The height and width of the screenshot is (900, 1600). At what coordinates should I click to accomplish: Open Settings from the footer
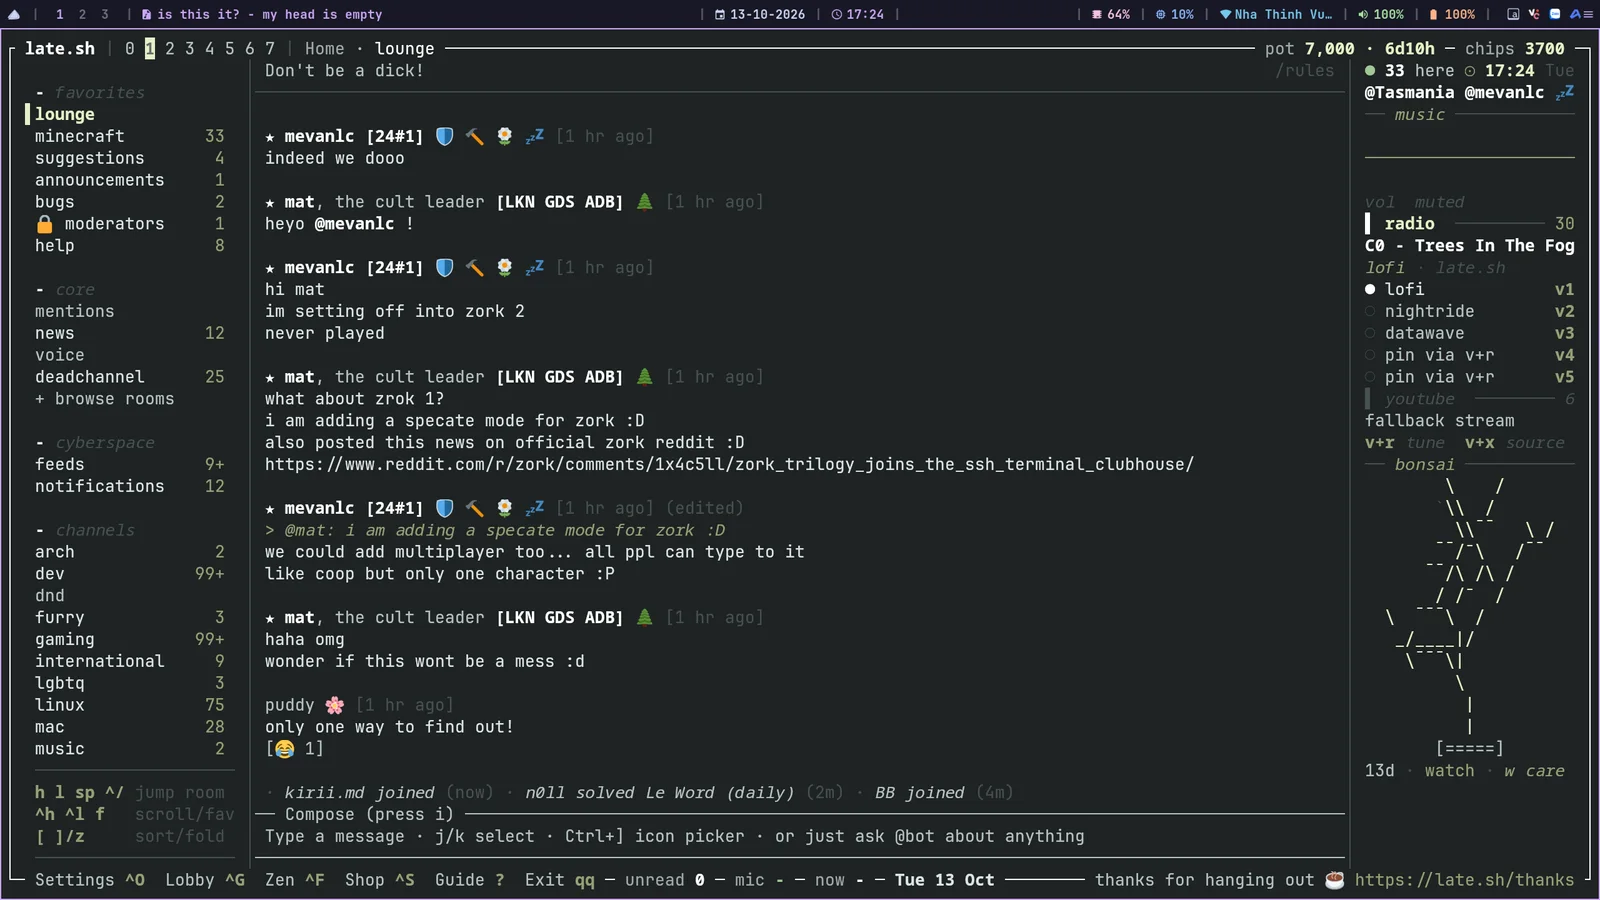90,880
